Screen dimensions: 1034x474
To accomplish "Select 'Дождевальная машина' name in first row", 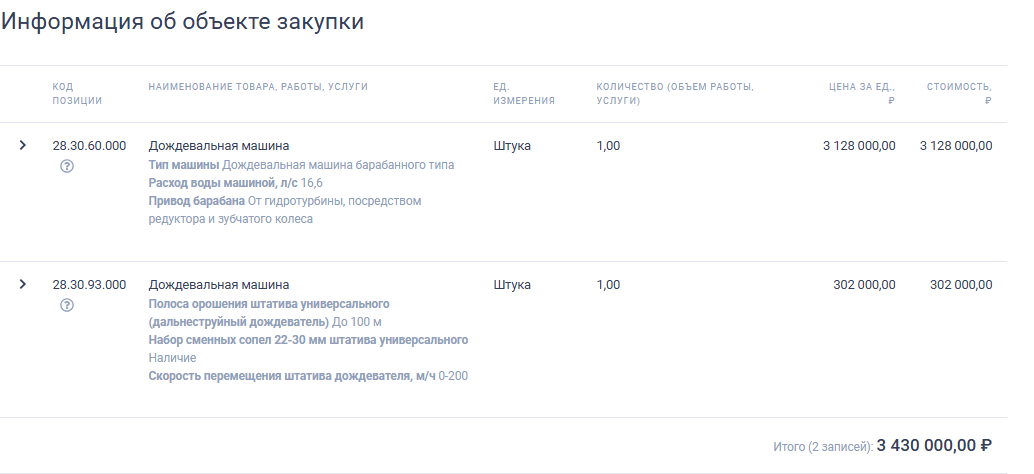I will click(x=218, y=146).
